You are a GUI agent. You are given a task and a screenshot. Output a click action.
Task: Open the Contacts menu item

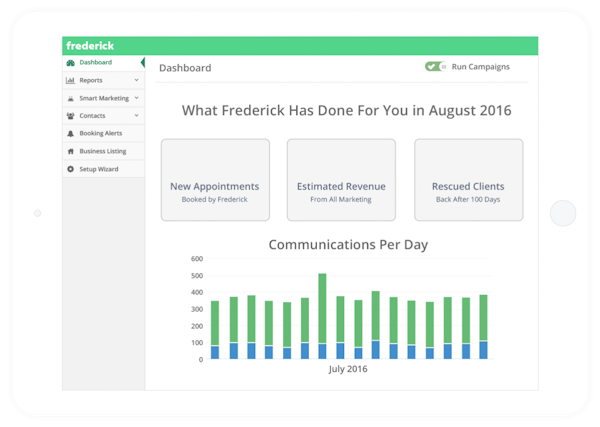[103, 116]
